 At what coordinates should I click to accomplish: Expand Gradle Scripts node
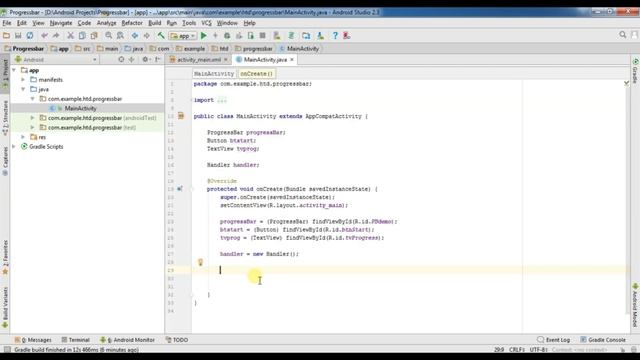pyautogui.click(x=14, y=146)
